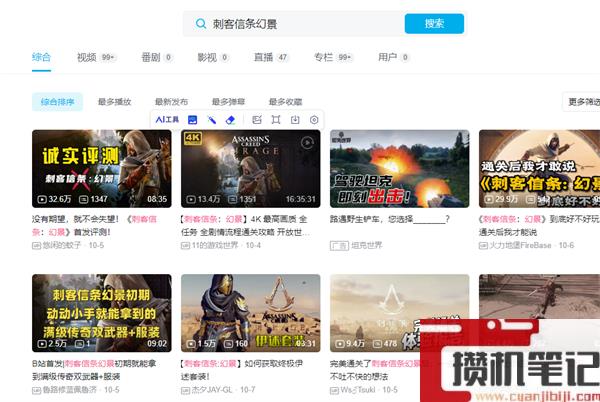The height and width of the screenshot is (402, 600).
Task: Click the download icon in floating toolbar
Action: (295, 120)
